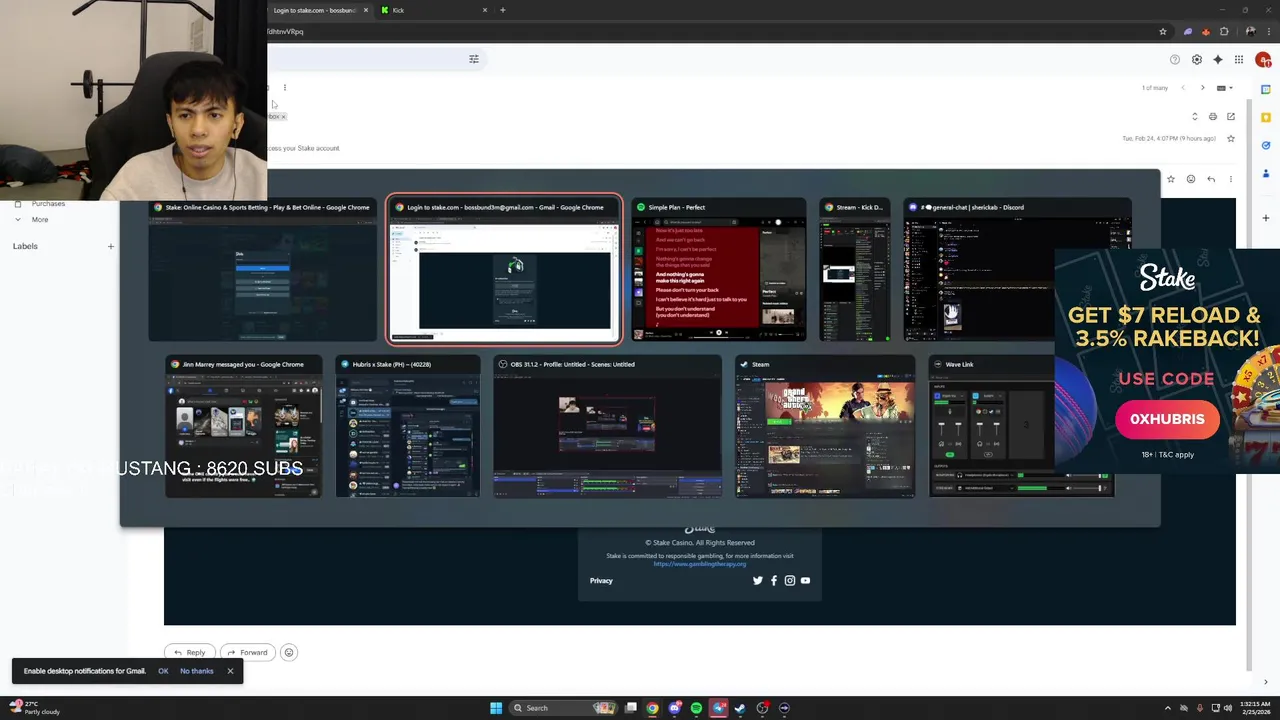Viewport: 1280px width, 720px height.
Task: Star the email next to the date
Action: pyautogui.click(x=1231, y=139)
